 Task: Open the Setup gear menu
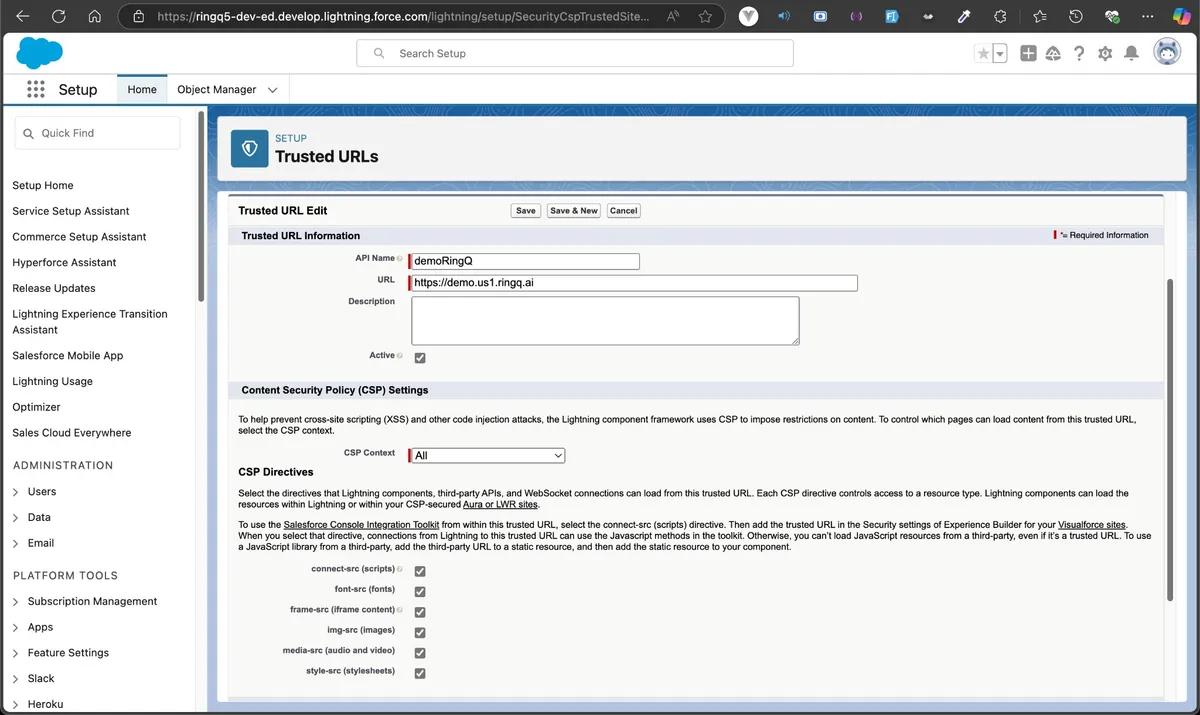pyautogui.click(x=1105, y=54)
